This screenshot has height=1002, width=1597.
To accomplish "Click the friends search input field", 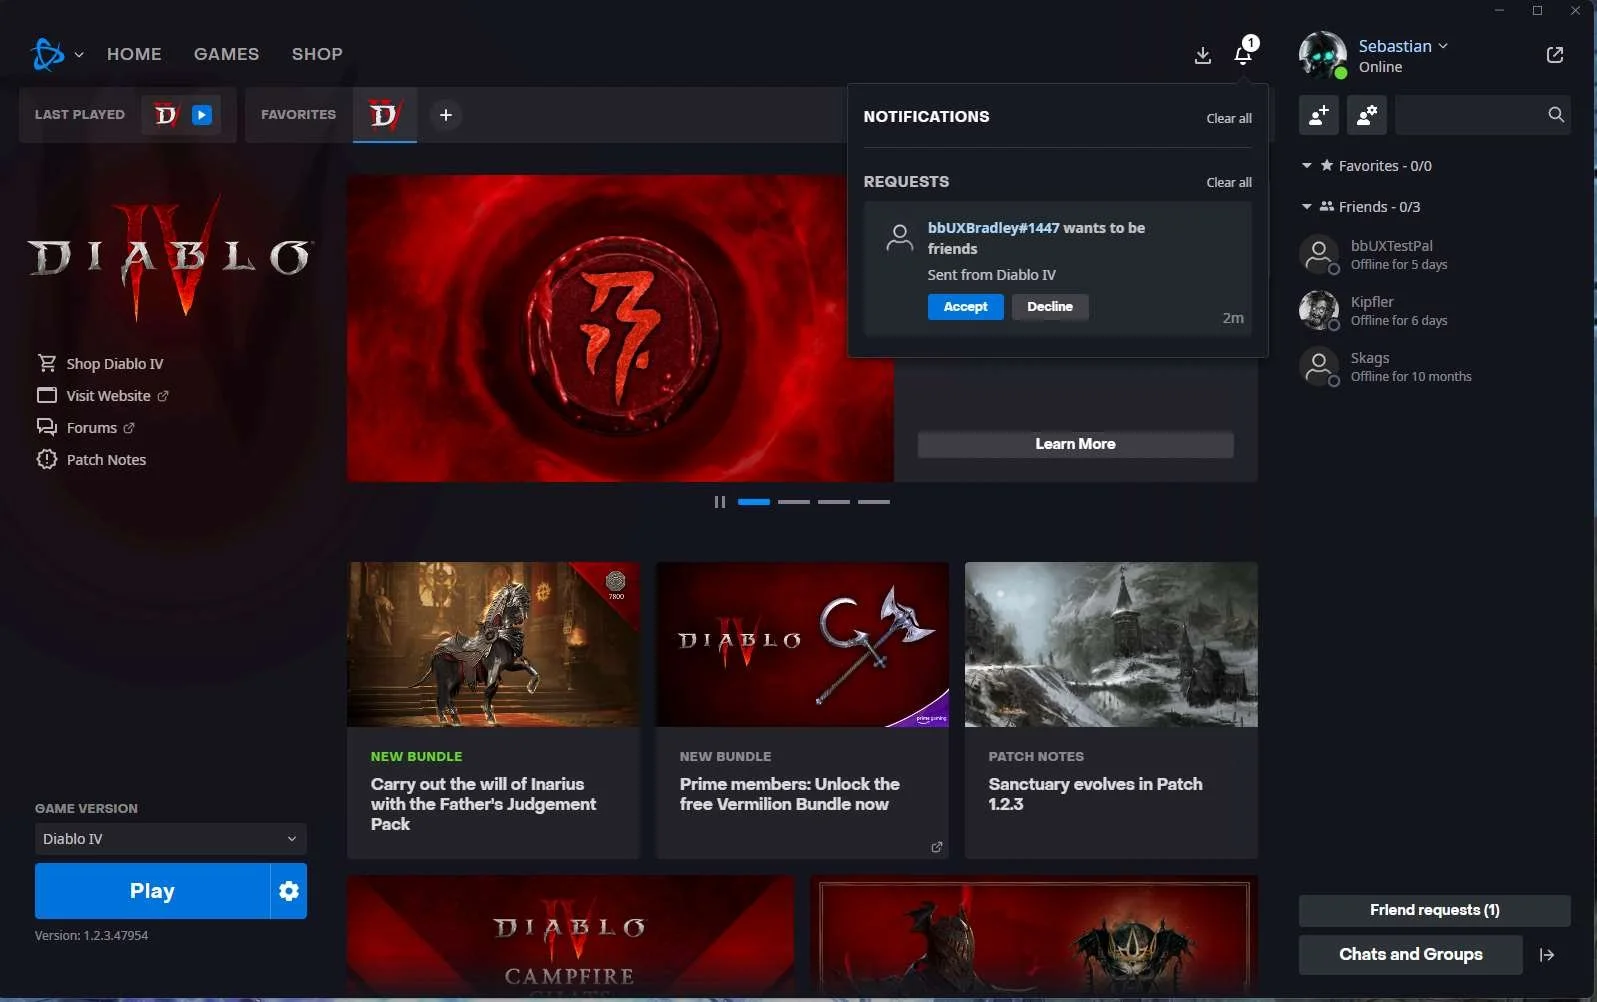I will pyautogui.click(x=1470, y=115).
